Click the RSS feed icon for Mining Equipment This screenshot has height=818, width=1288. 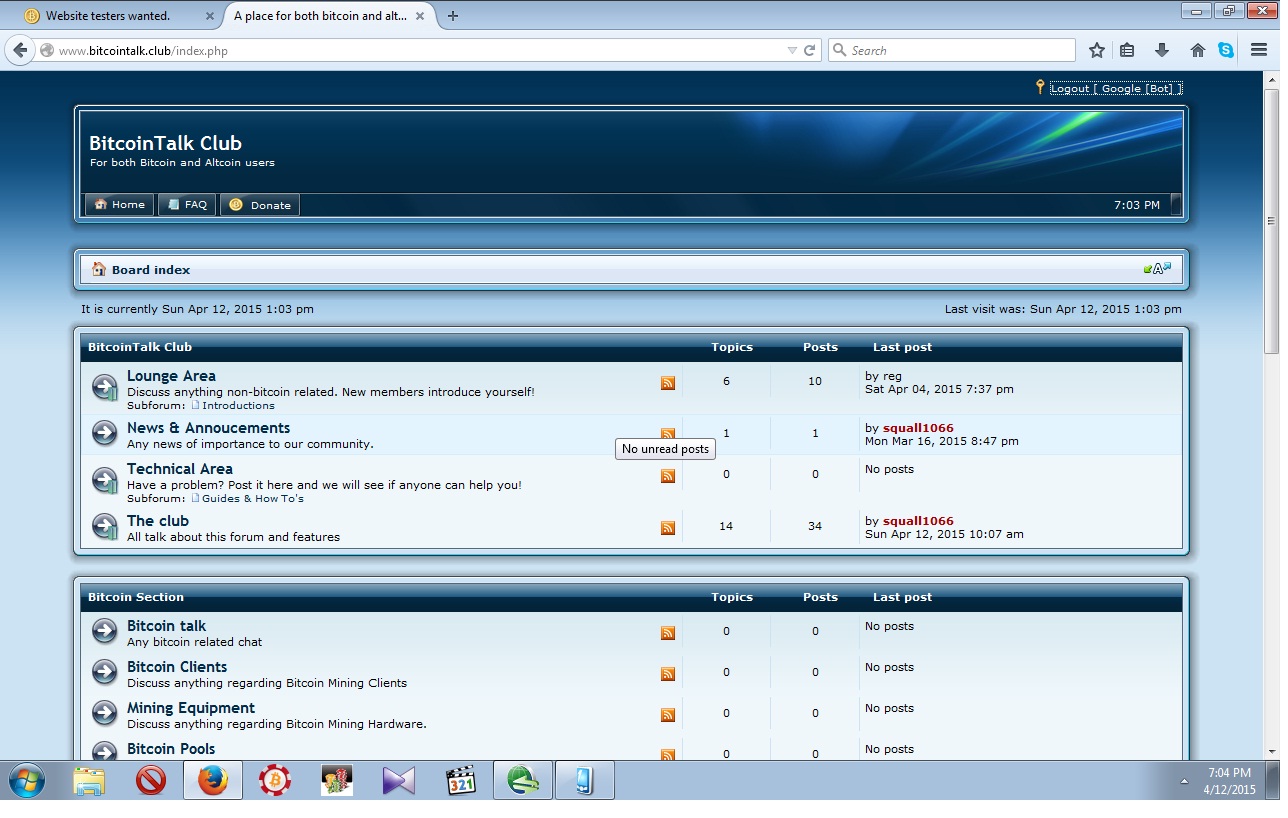(668, 715)
